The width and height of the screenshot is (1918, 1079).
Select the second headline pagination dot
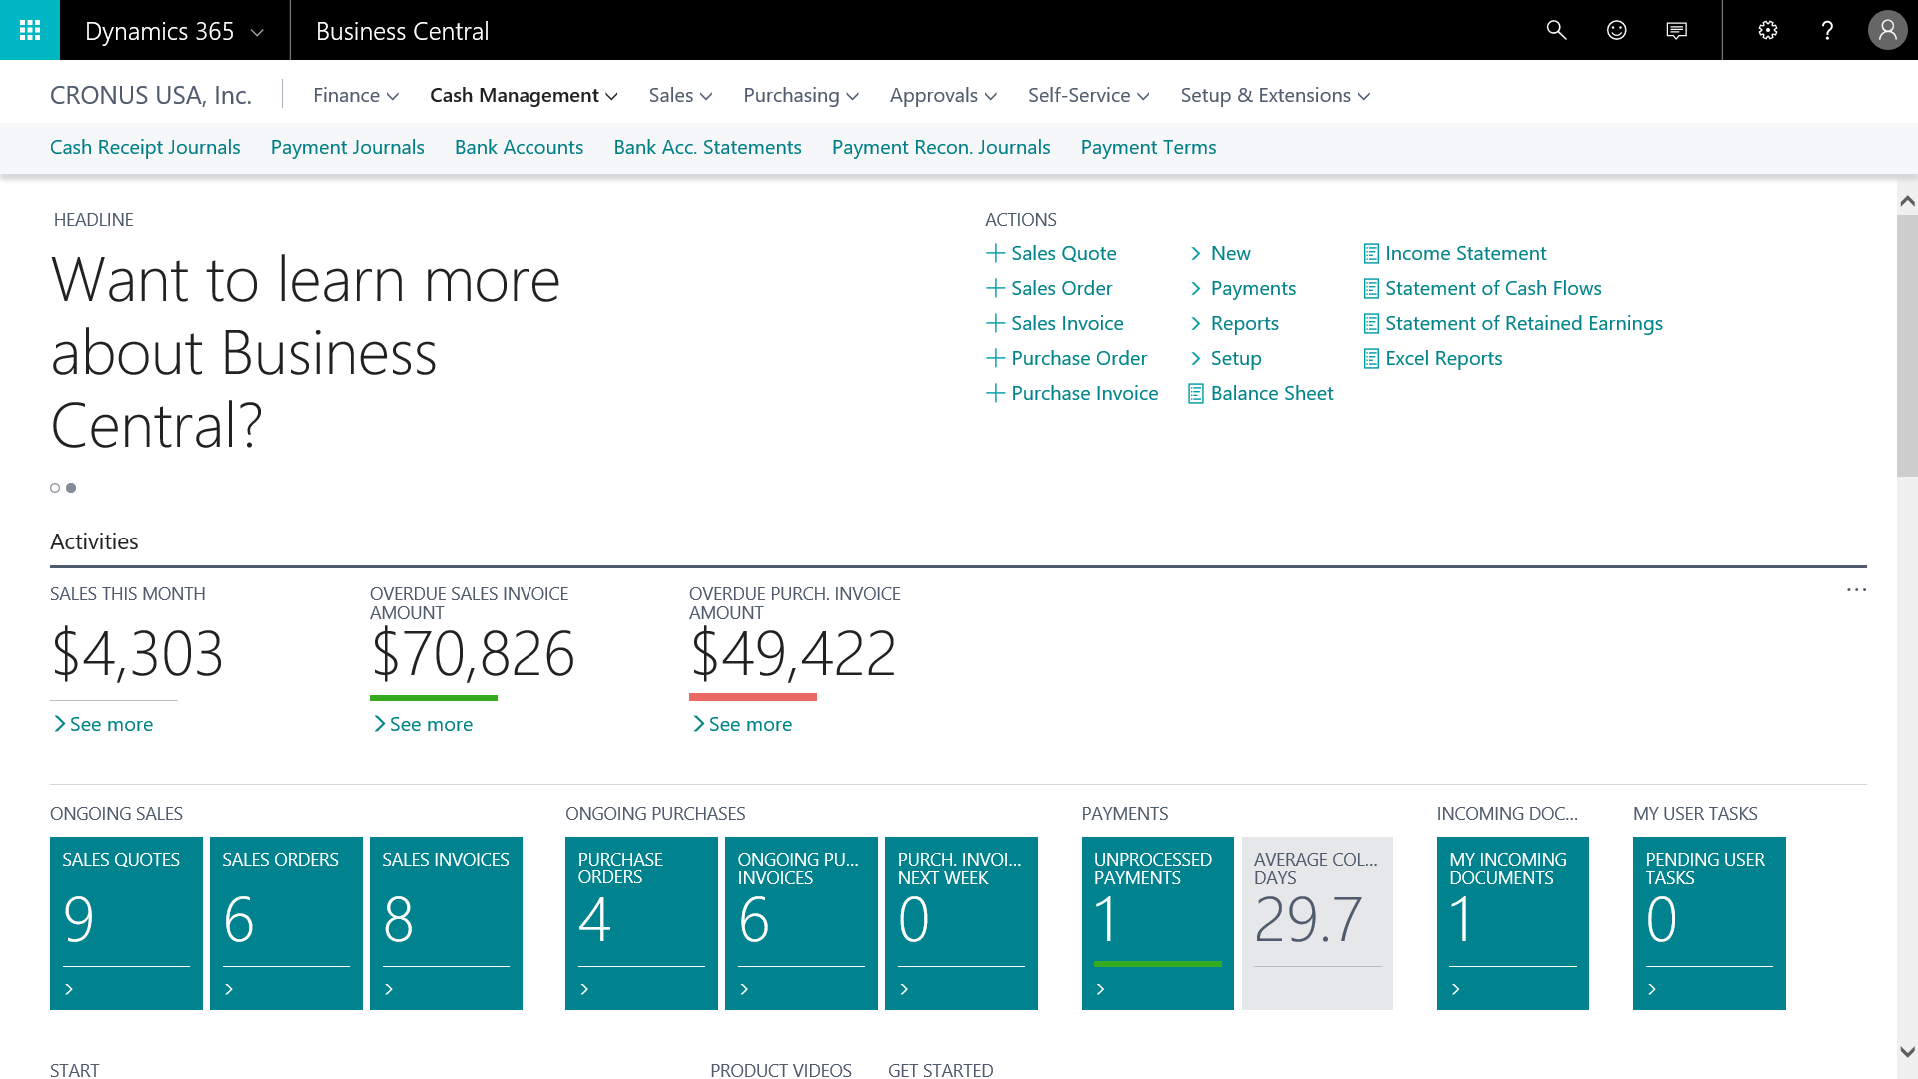coord(71,488)
